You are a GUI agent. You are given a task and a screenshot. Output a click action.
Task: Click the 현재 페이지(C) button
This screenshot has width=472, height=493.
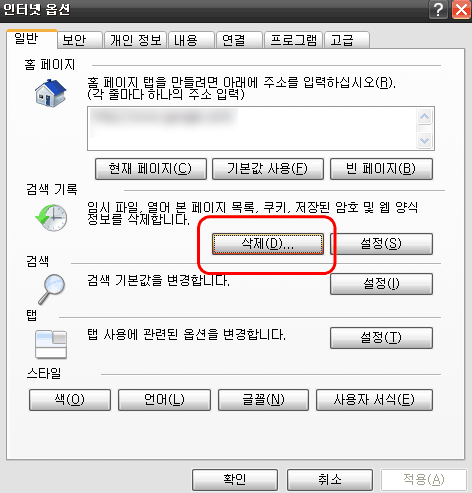[151, 169]
